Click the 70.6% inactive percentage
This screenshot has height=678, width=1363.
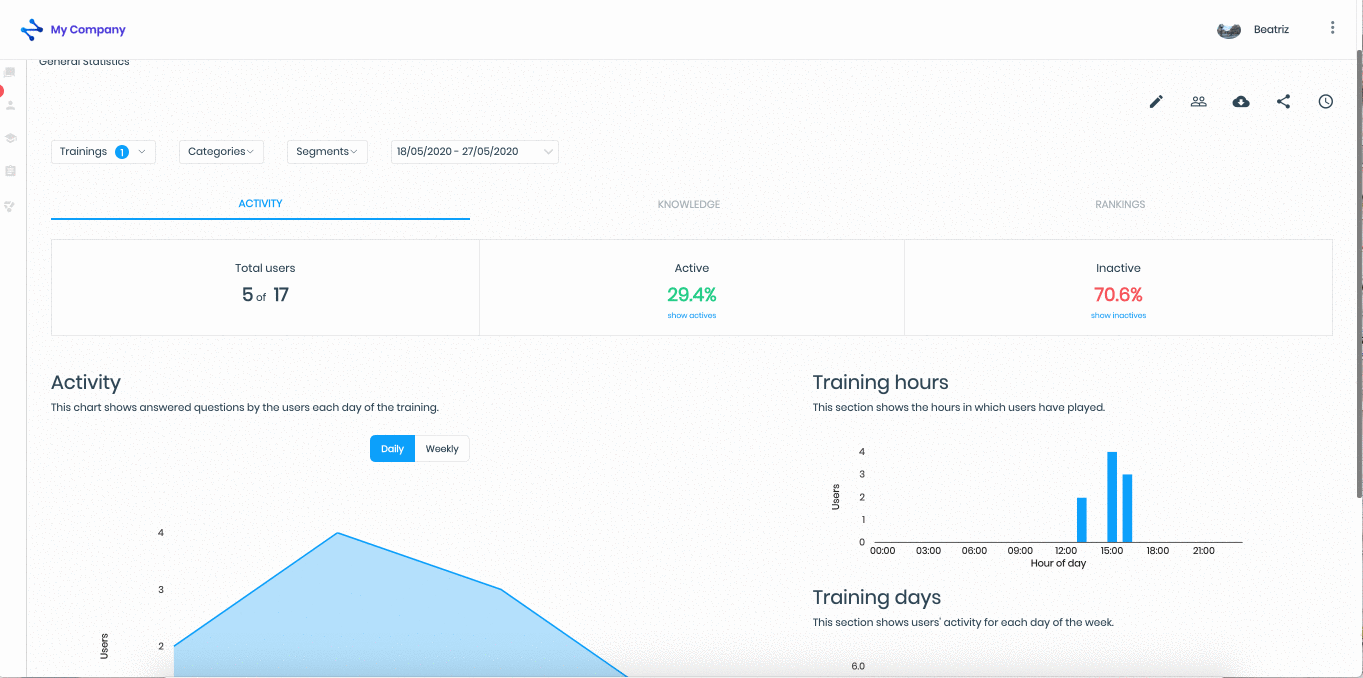pos(1118,295)
